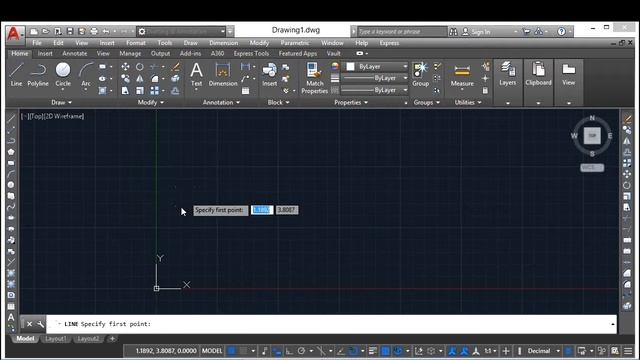Toggle MODEL space button in the status bar

(212, 351)
